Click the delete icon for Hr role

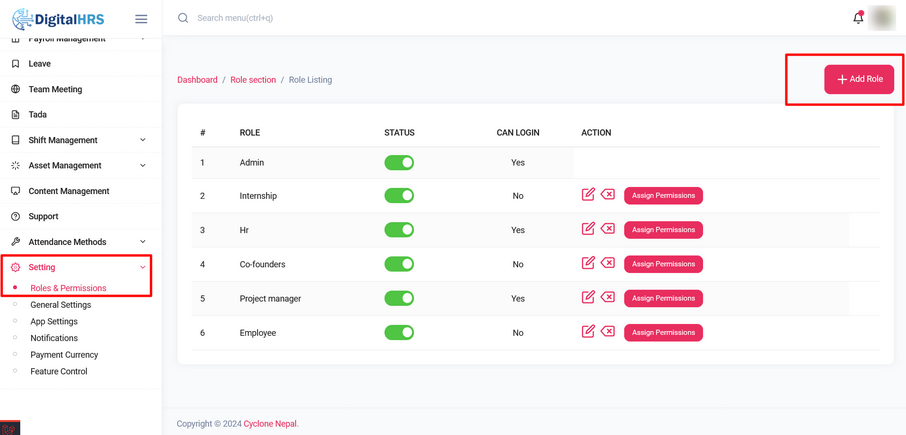(x=608, y=229)
